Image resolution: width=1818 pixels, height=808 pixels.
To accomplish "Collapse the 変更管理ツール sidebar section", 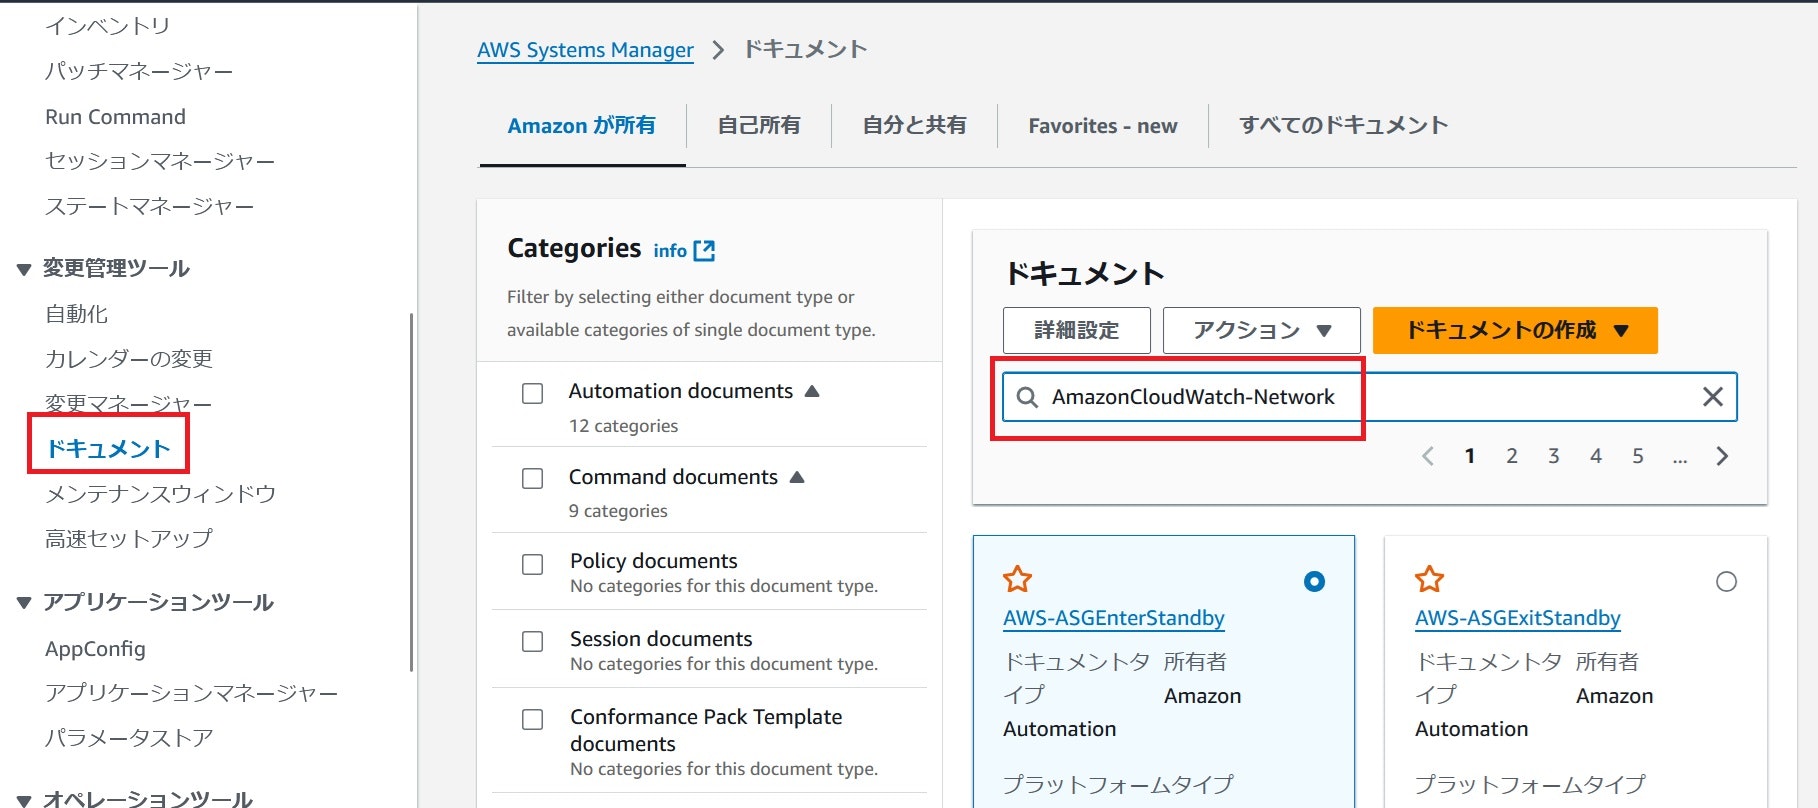I will [24, 269].
